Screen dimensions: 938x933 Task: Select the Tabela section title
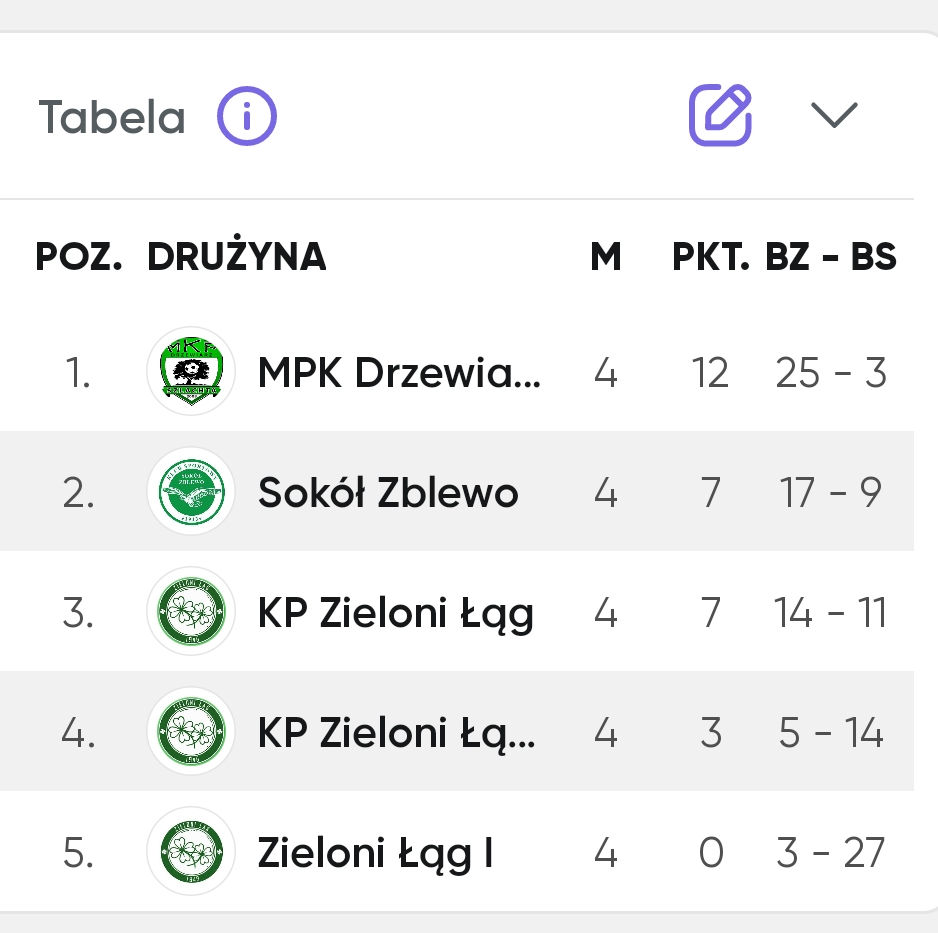click(x=112, y=117)
